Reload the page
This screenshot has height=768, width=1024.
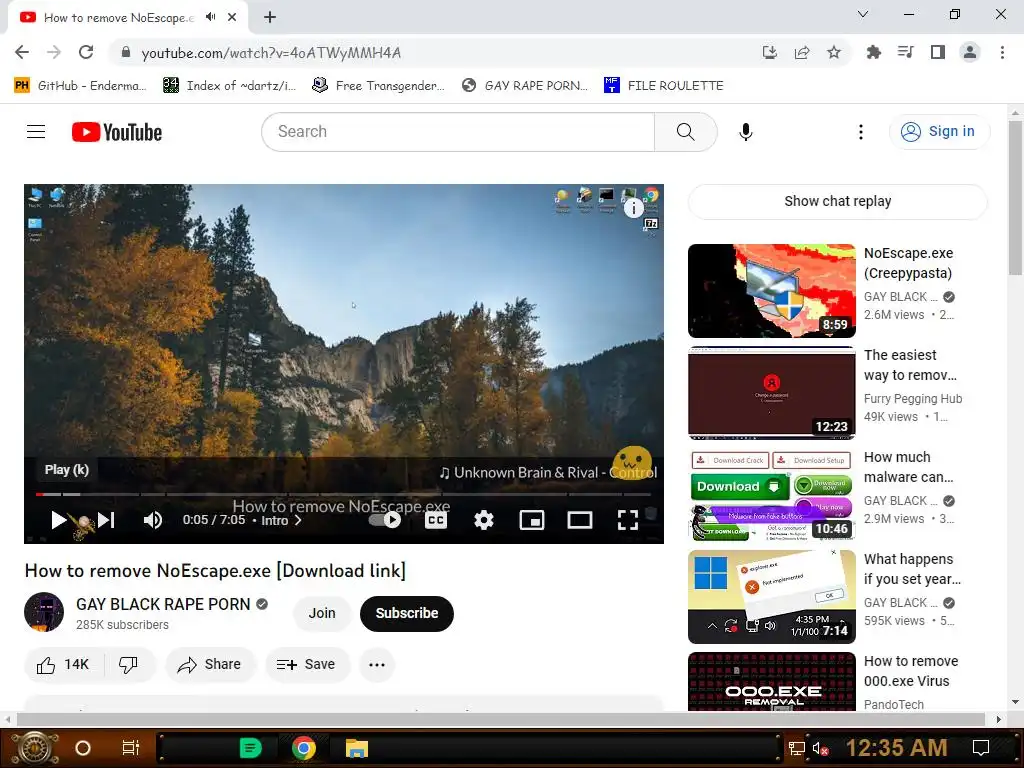86,52
